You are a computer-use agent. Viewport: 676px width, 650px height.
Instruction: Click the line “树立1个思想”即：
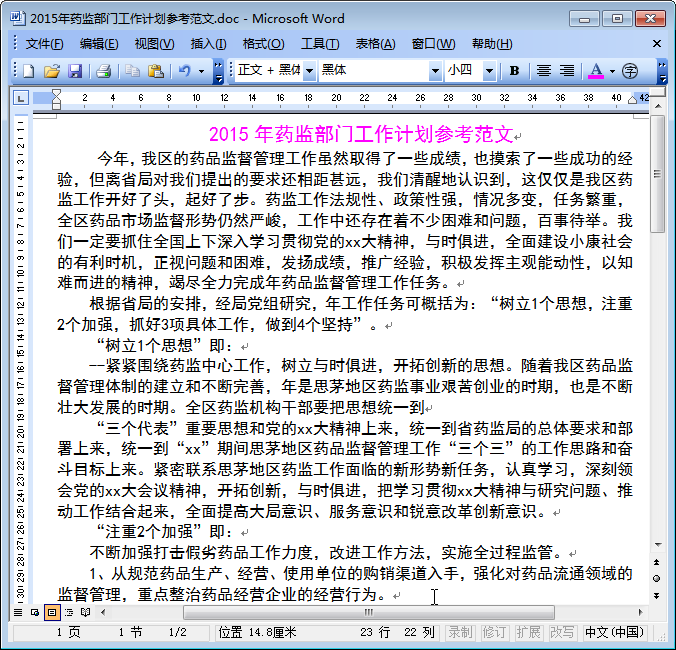165,346
